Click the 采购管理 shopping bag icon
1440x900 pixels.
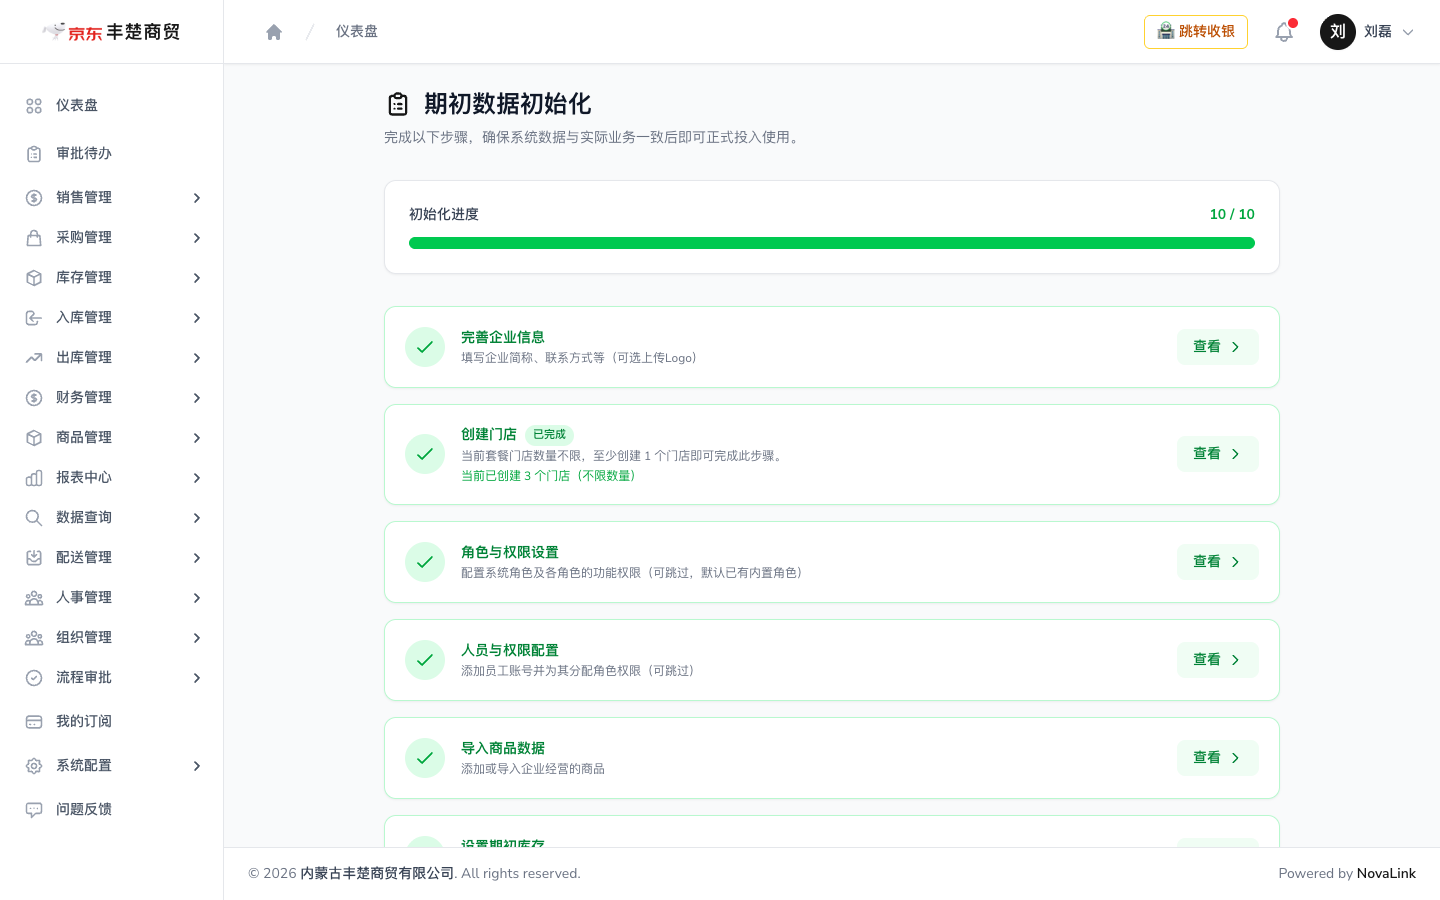click(34, 238)
